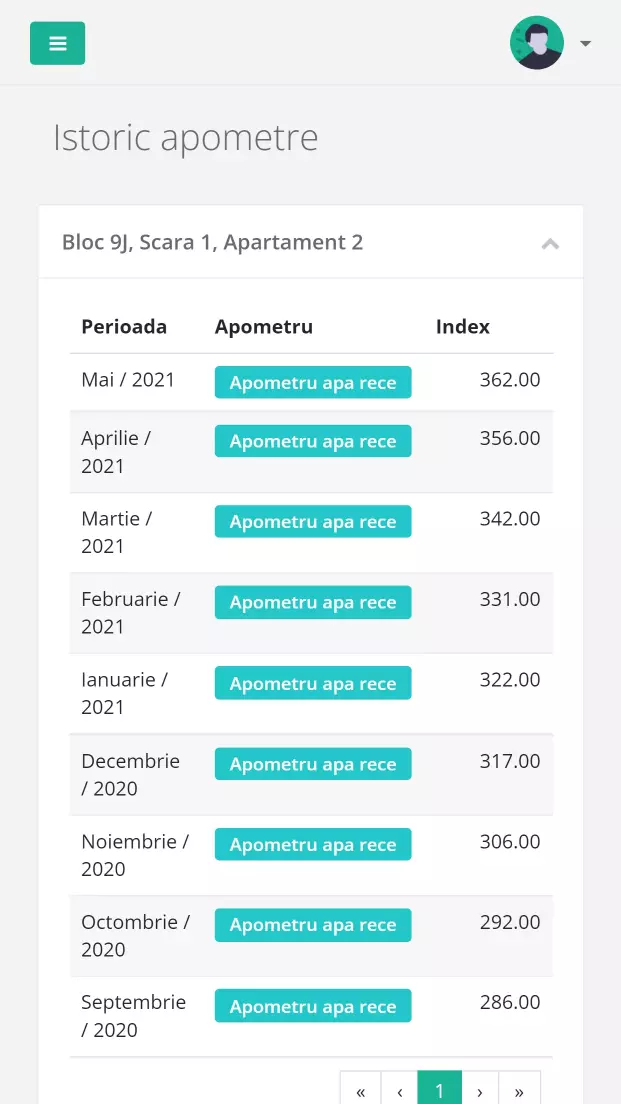Collapse the Bloc 9J apartment panel
This screenshot has width=621, height=1104.
550,243
